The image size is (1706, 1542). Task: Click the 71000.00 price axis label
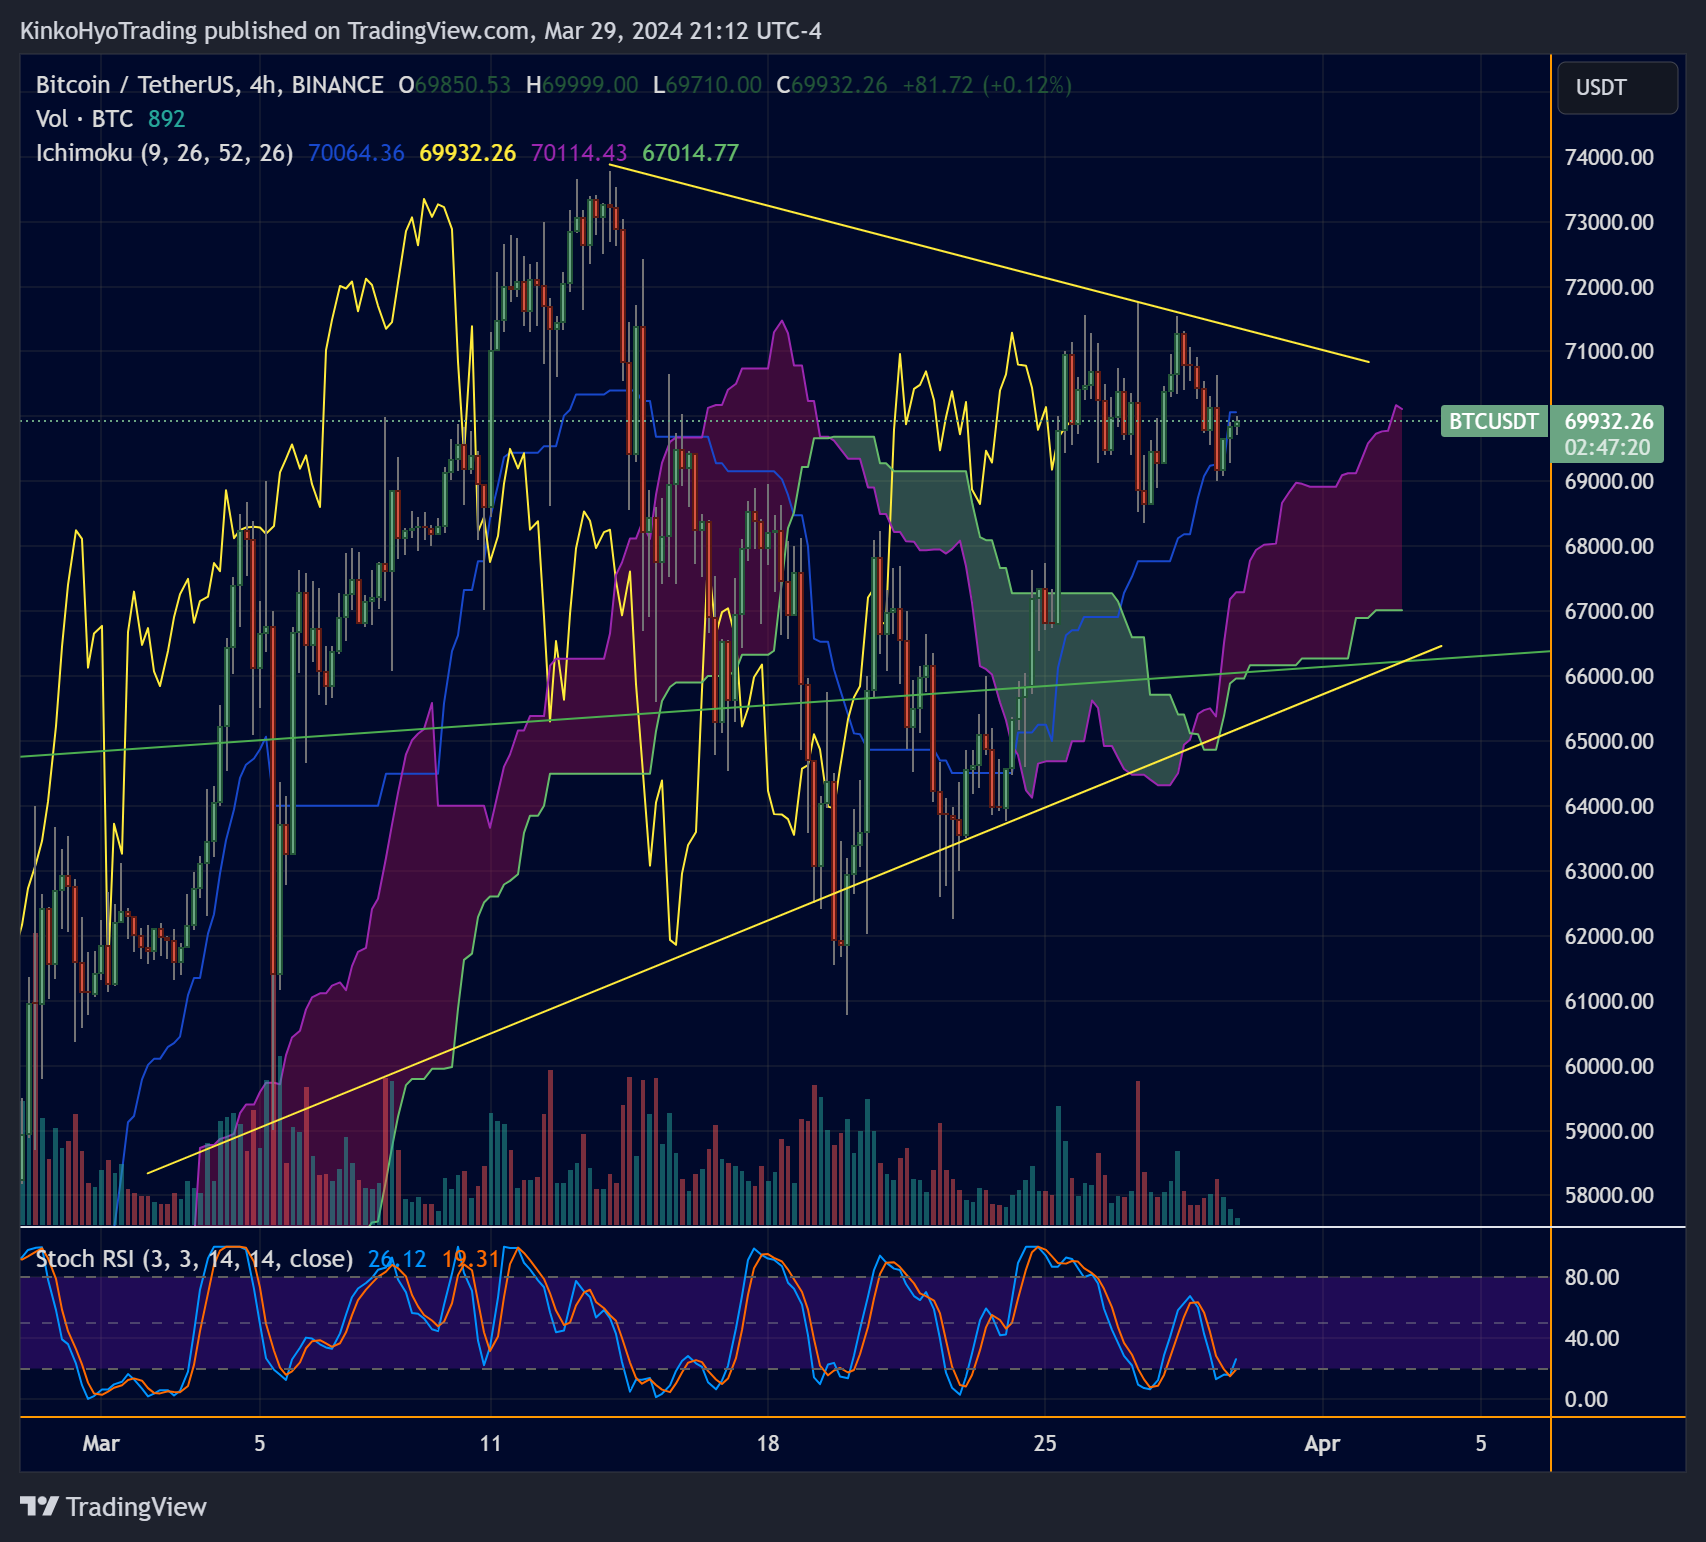[x=1609, y=351]
